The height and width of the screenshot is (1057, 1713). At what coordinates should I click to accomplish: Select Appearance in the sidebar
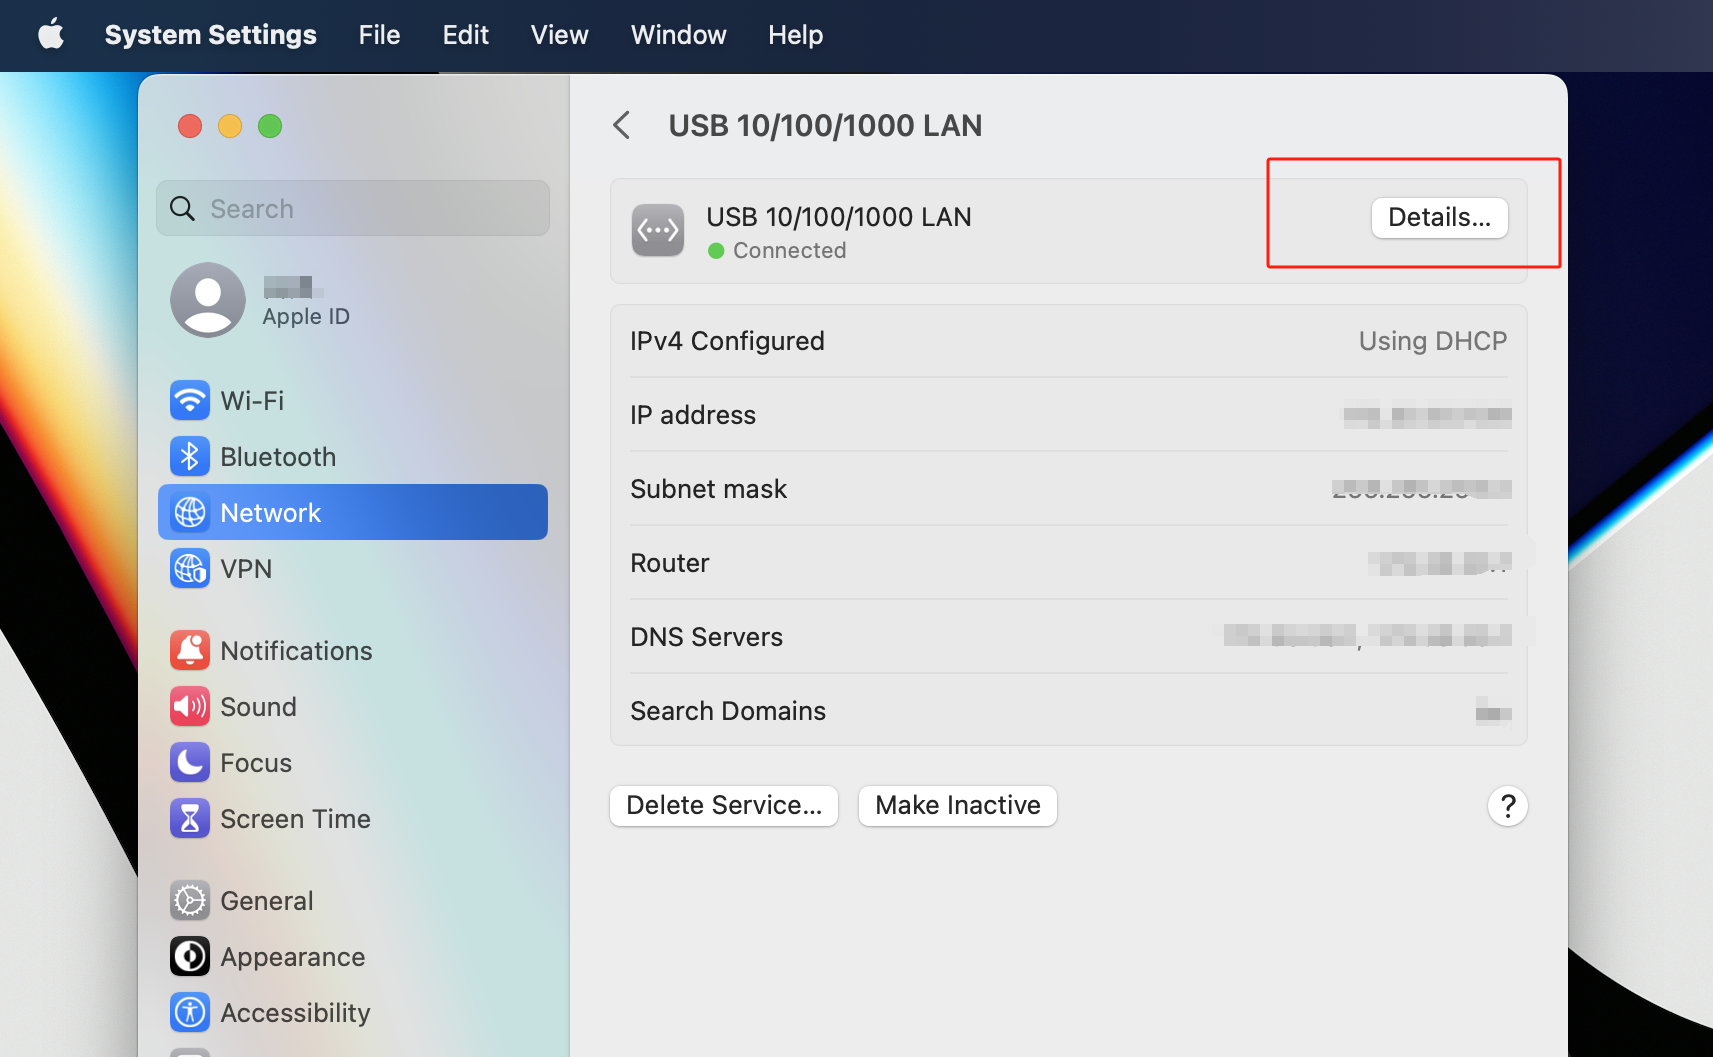353,957
